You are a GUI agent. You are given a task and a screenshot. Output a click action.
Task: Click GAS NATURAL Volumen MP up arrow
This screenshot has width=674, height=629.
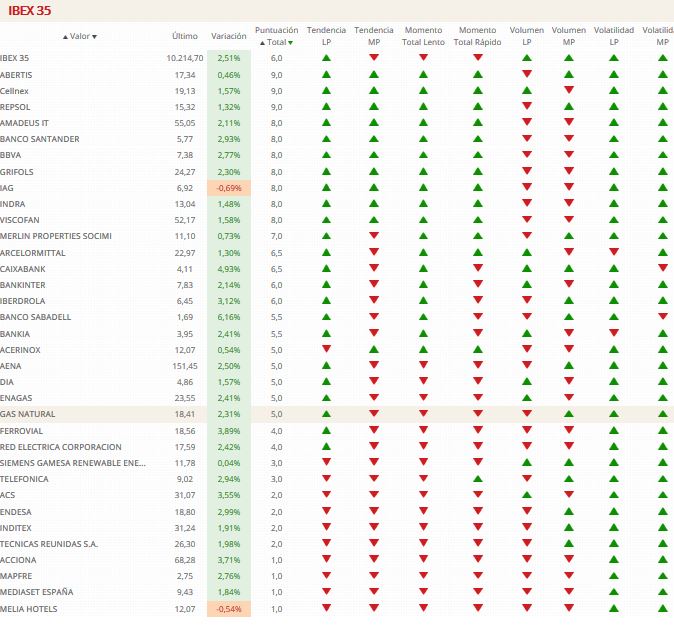[569, 414]
